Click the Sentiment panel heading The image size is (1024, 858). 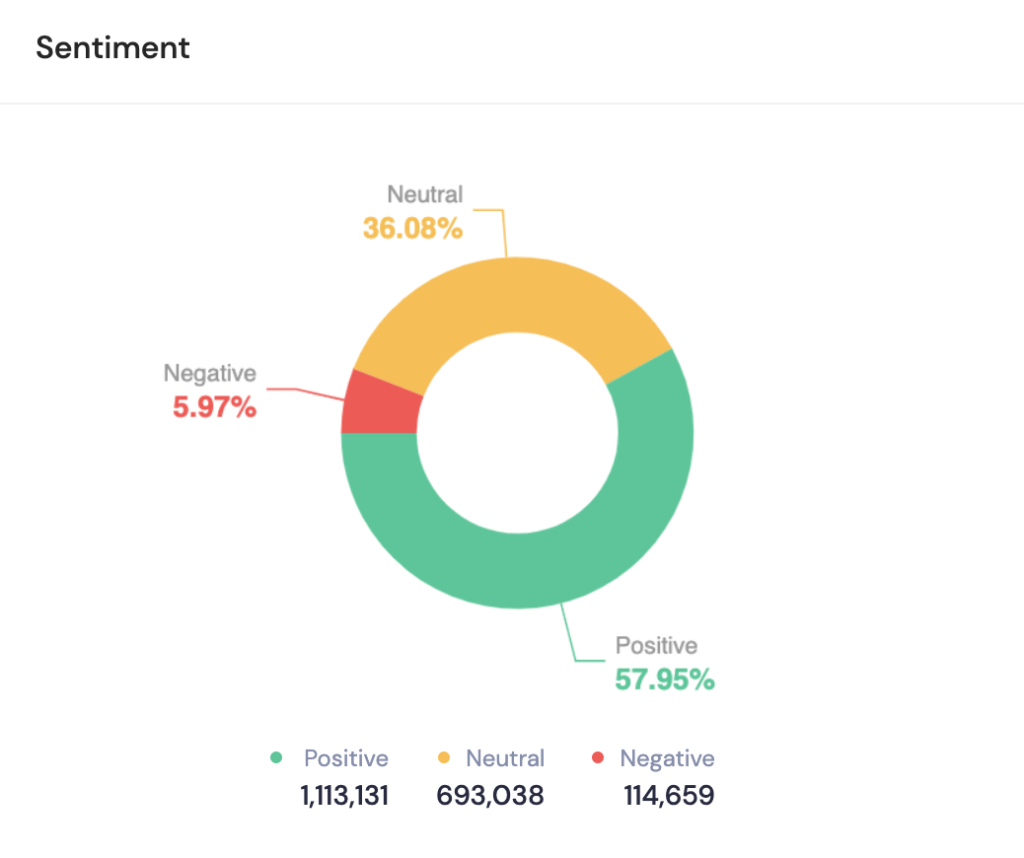[113, 47]
